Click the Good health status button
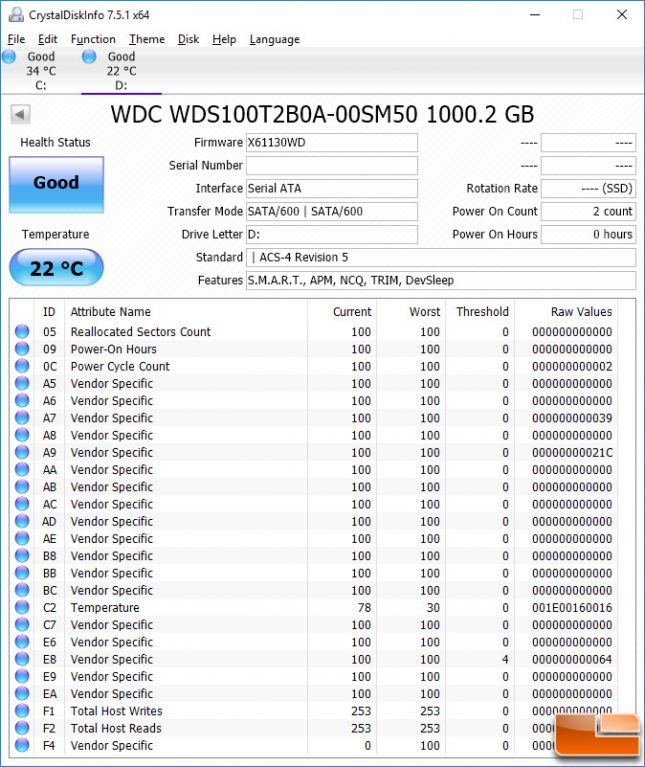This screenshot has width=645, height=767. click(56, 184)
